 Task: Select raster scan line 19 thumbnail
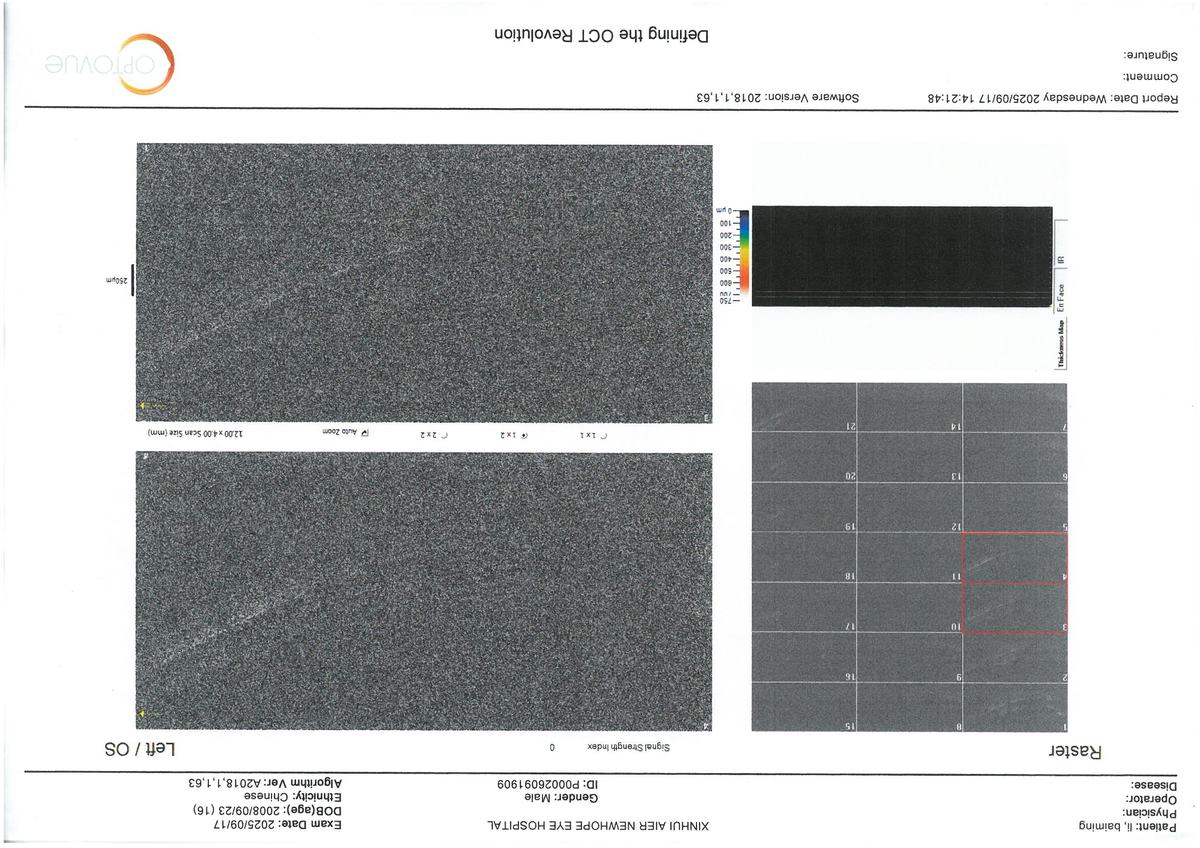(804, 507)
